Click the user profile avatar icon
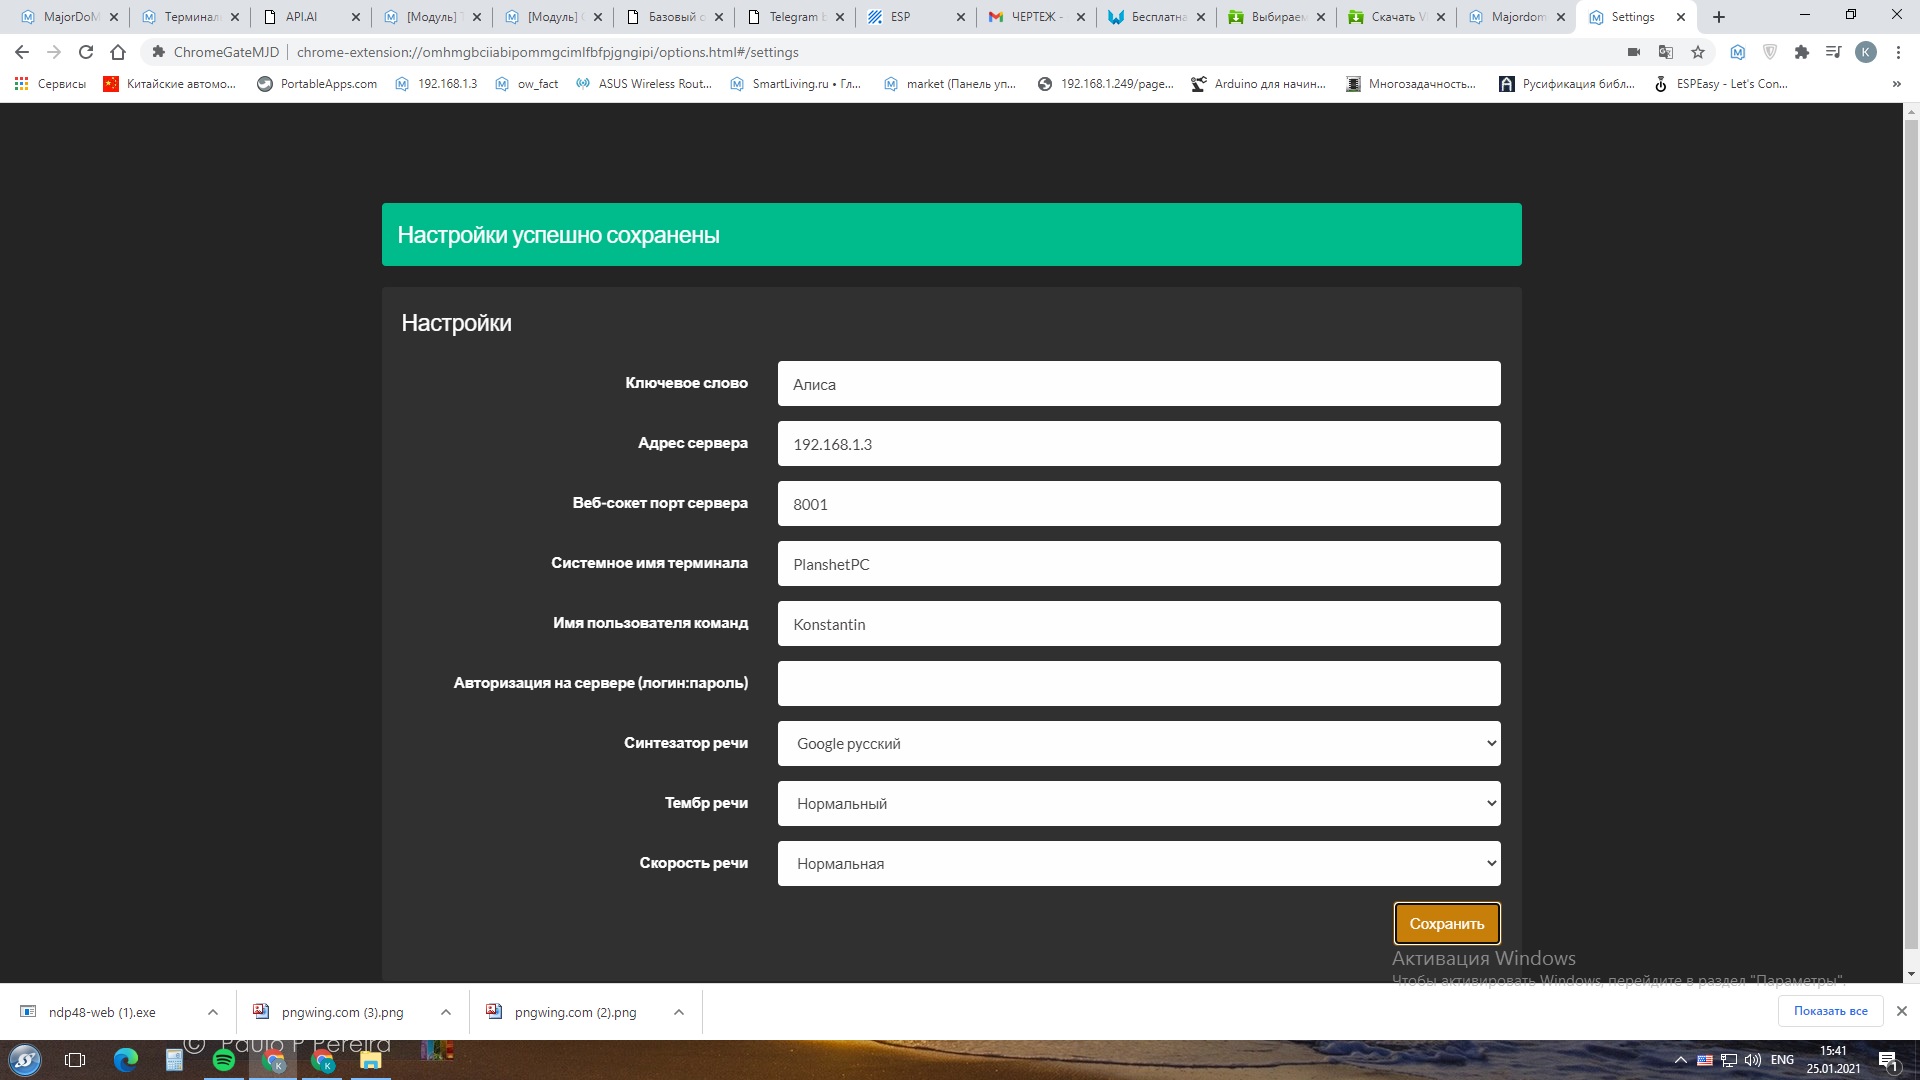Image resolution: width=1920 pixels, height=1080 pixels. 1866,52
